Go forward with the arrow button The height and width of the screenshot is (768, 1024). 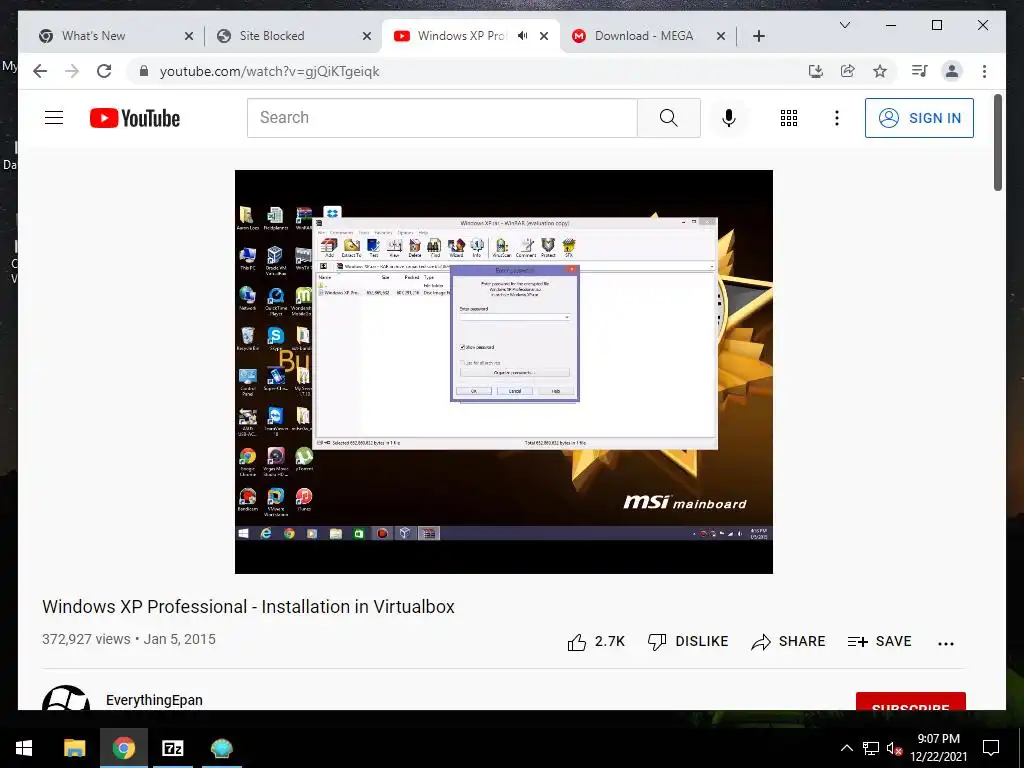72,71
